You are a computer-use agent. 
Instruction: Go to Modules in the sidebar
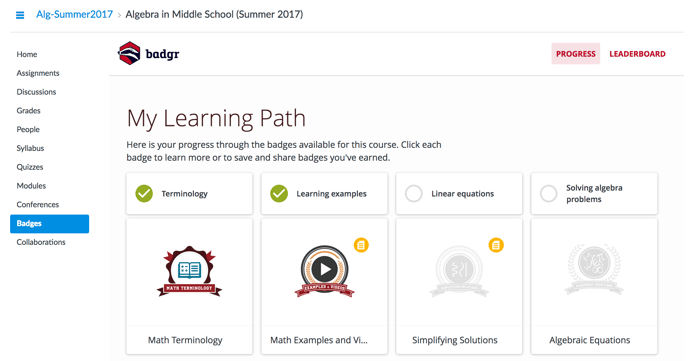coord(31,186)
